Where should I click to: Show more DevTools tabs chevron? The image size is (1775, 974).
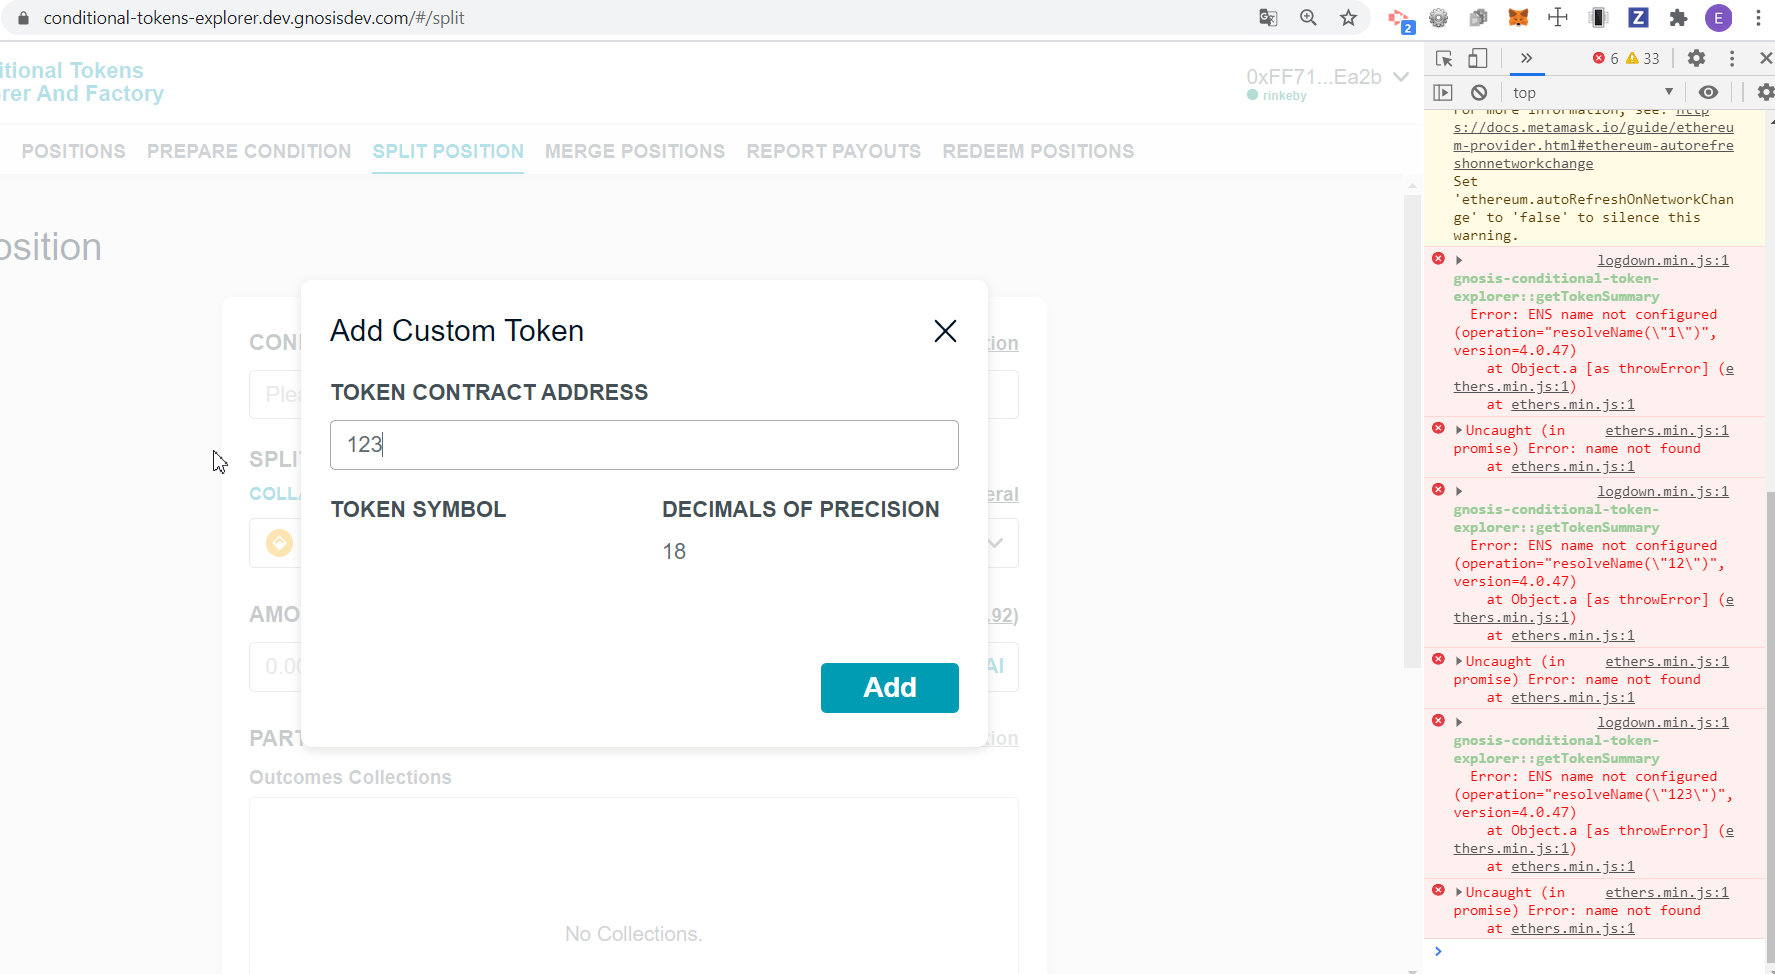point(1526,58)
